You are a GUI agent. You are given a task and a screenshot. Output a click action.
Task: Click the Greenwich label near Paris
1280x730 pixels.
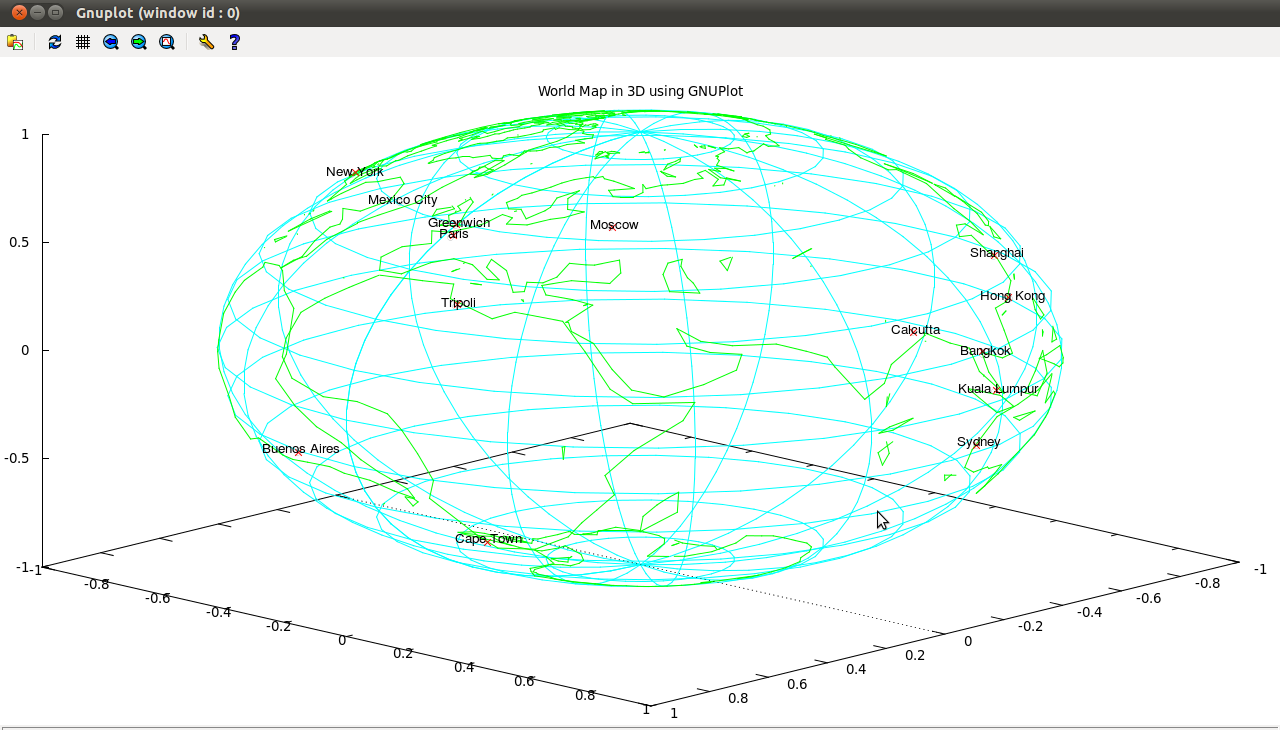click(457, 222)
